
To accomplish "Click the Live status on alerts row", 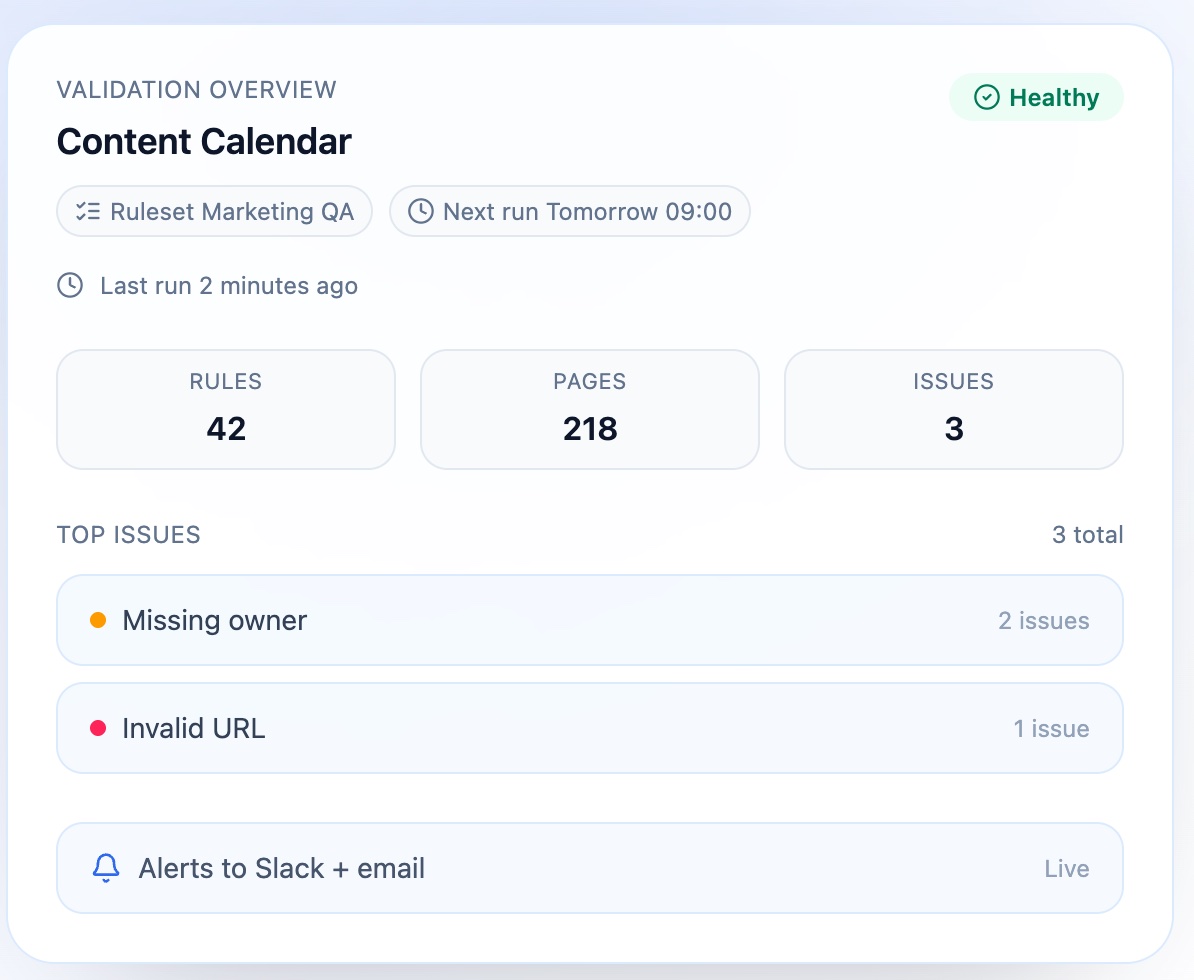I will (1067, 869).
